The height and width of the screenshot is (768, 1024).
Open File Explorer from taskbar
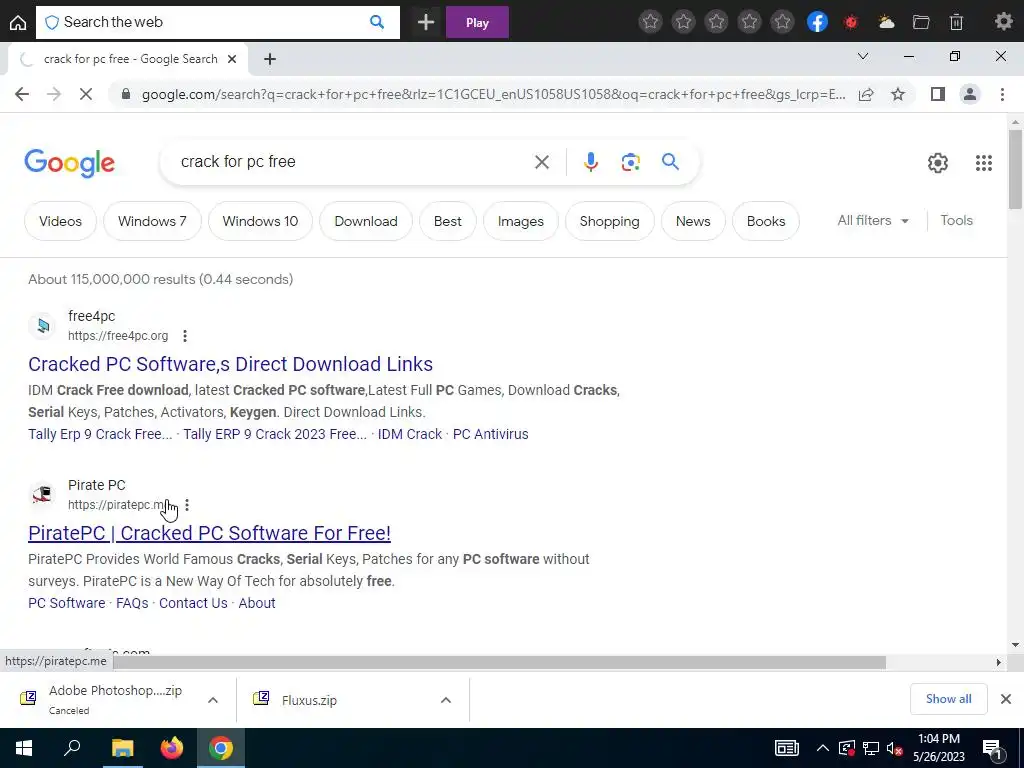pos(122,748)
